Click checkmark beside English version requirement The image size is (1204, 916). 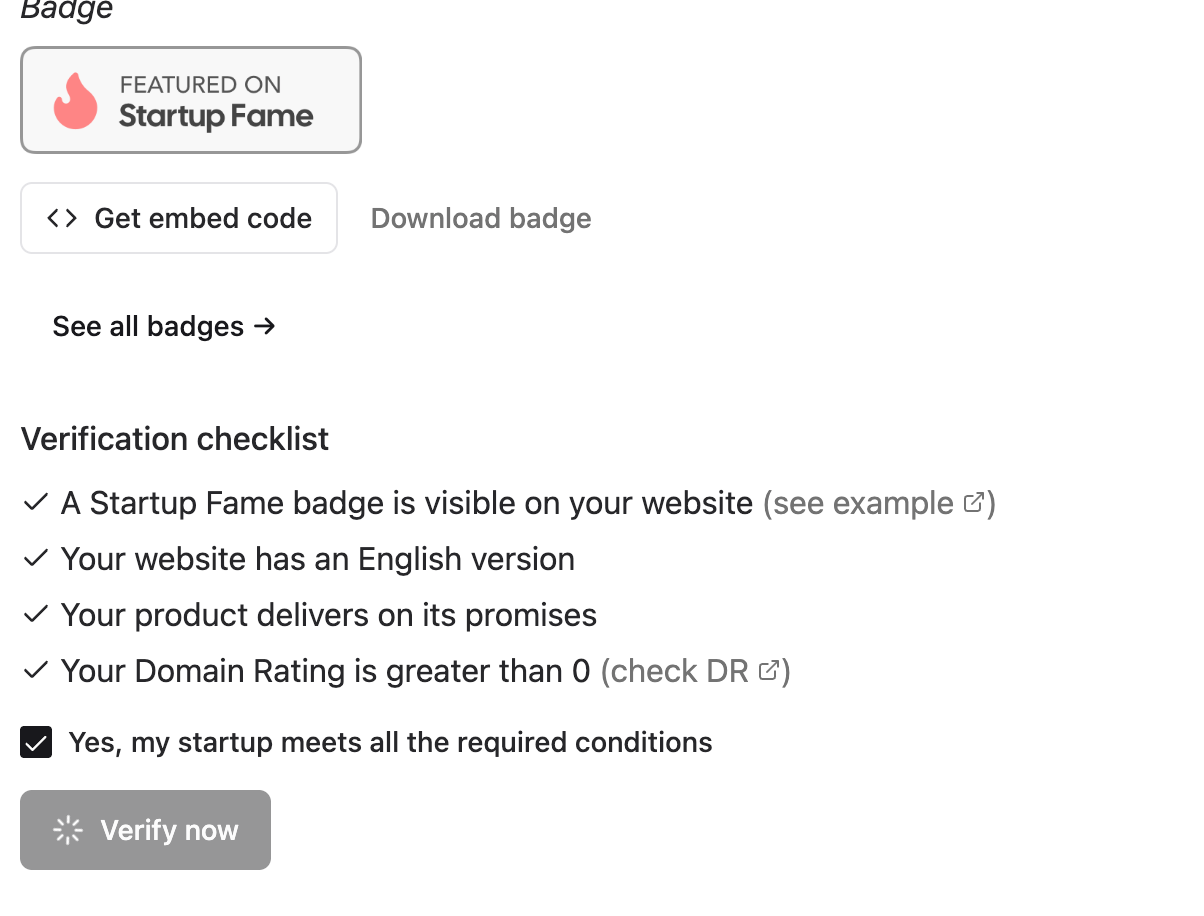pyautogui.click(x=36, y=558)
